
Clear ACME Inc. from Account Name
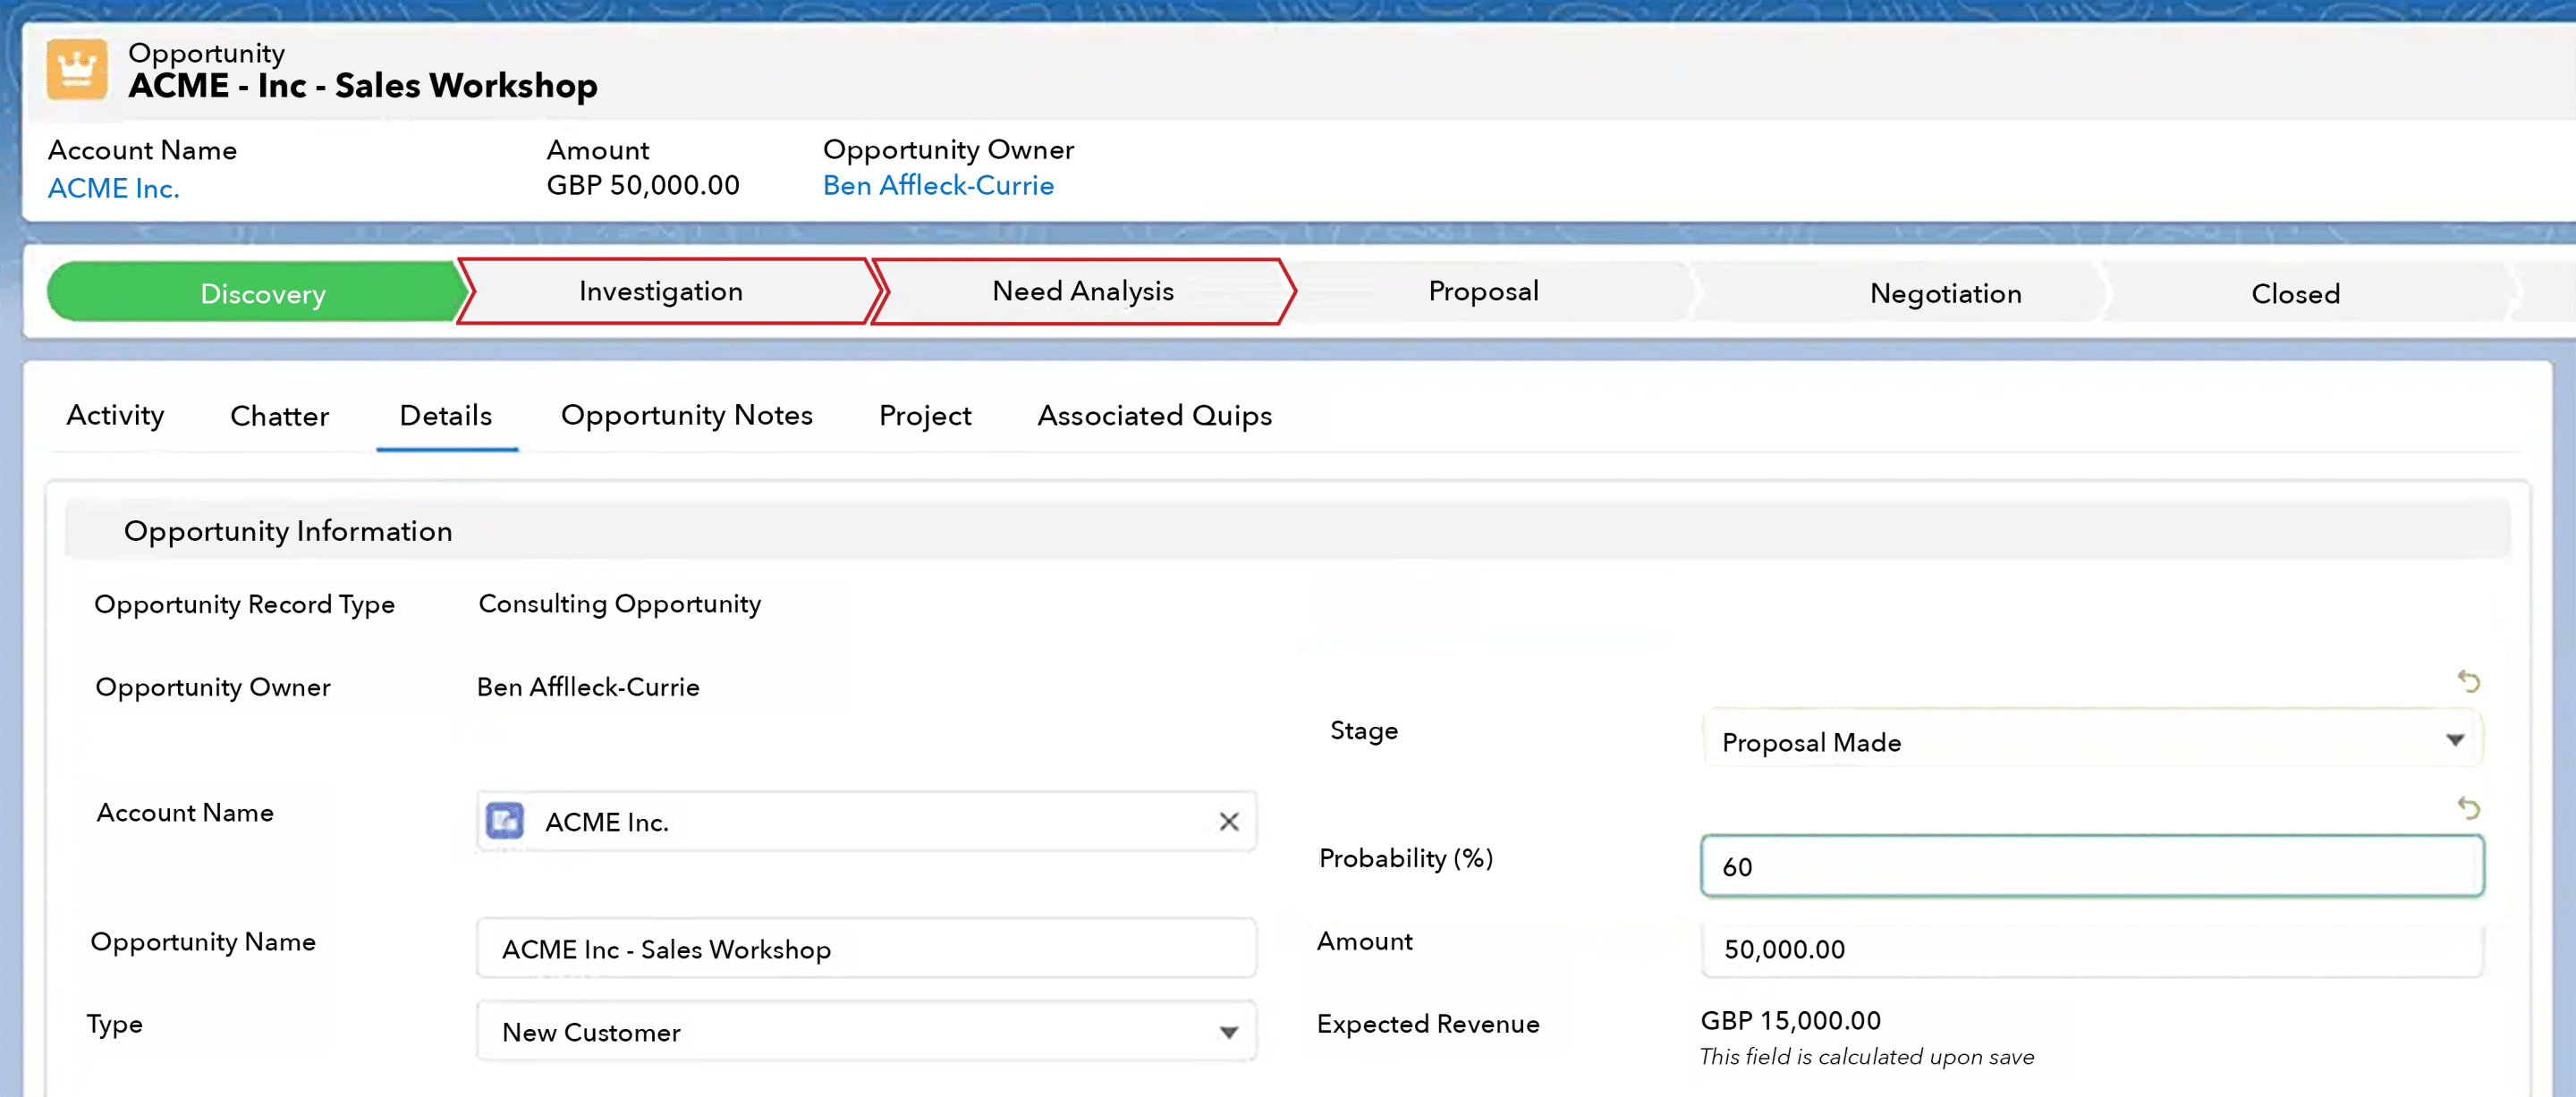pos(1229,822)
